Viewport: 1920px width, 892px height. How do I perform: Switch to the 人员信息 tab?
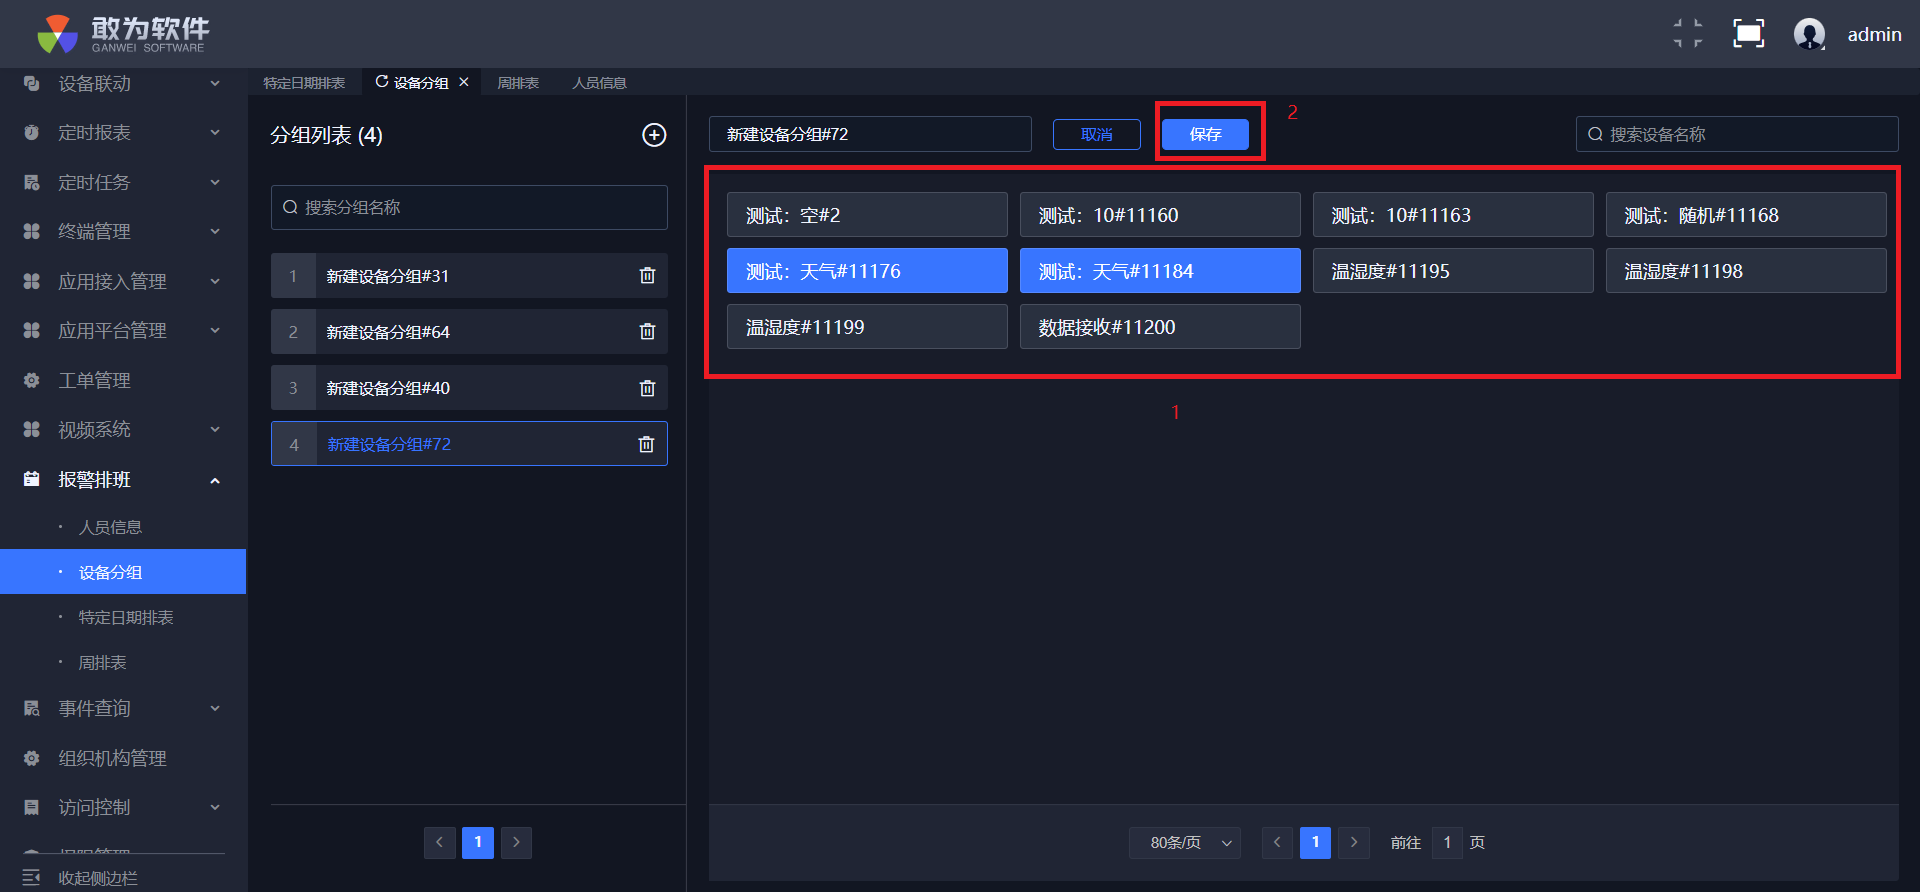[x=599, y=83]
